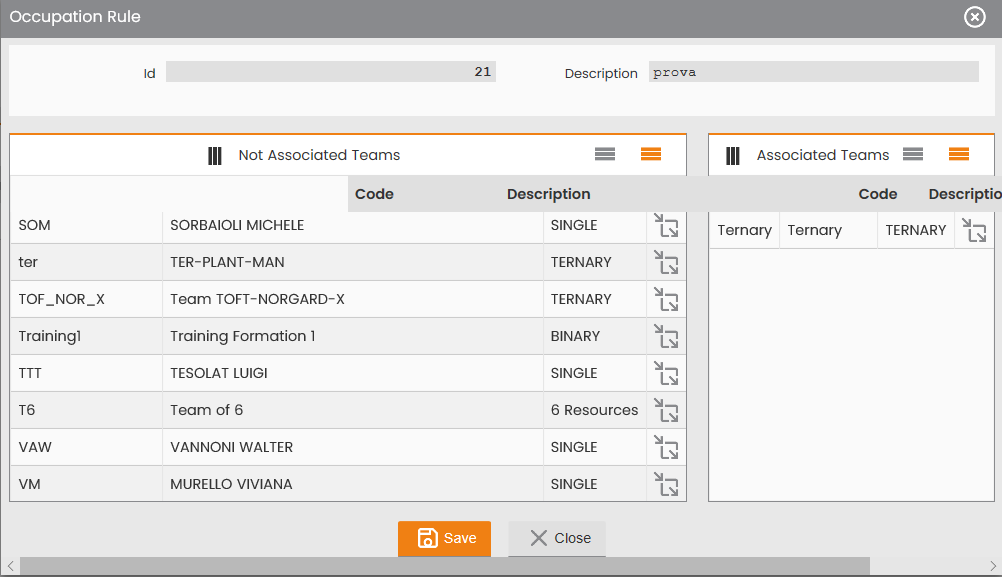Click the transfer icon for the Training Formation 1 row
This screenshot has height=577, width=1002.
coord(666,337)
